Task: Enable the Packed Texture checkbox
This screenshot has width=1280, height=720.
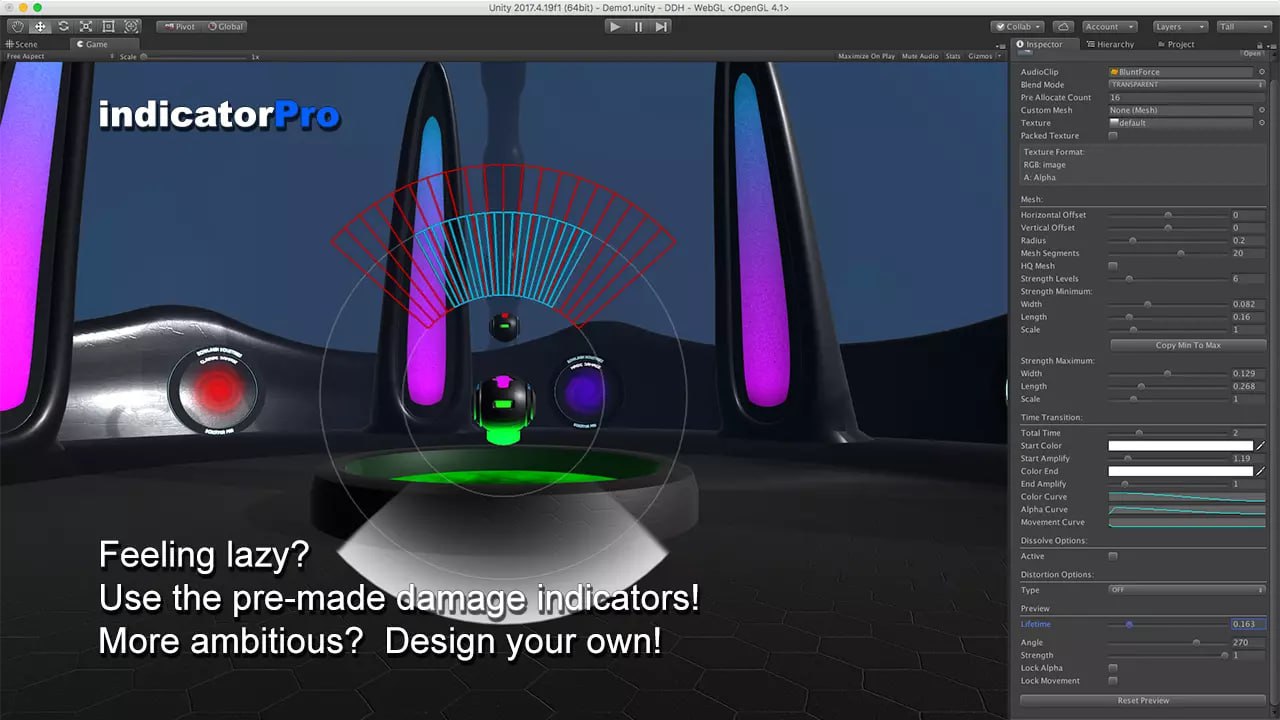Action: click(x=1113, y=136)
